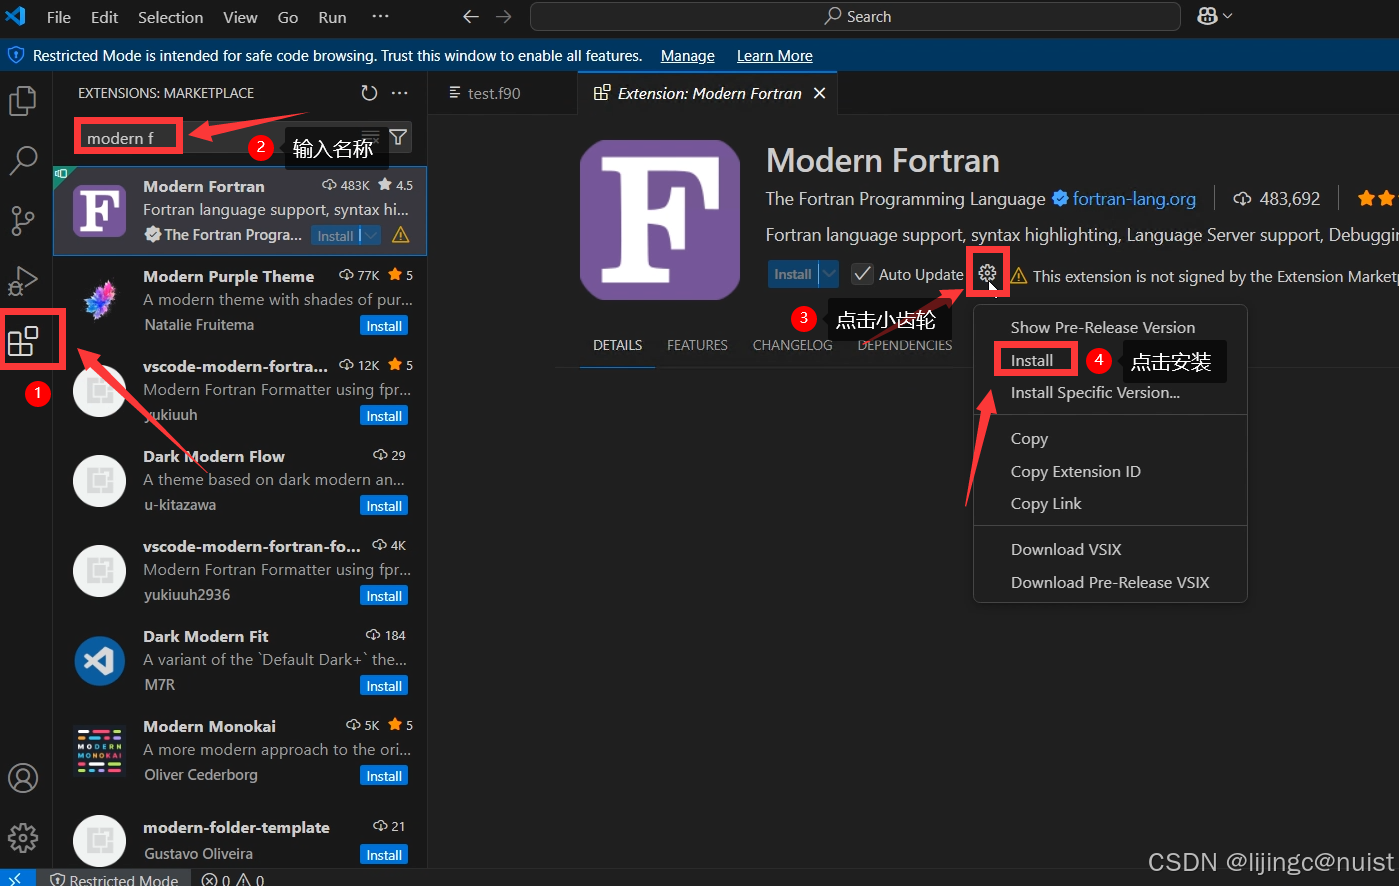This screenshot has height=886, width=1399.
Task: Close the Extension: Modern Fortran tab
Action: 819,93
